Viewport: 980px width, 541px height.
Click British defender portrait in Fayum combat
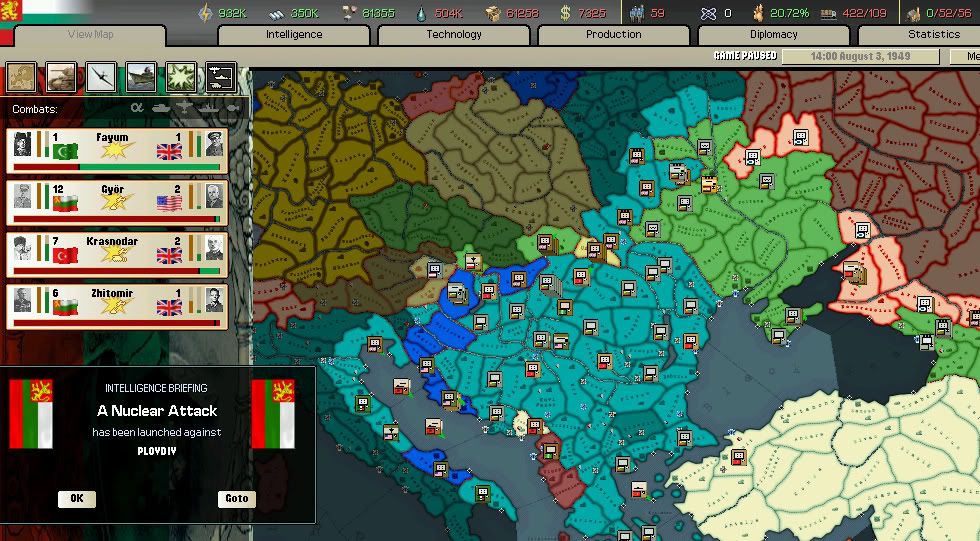(x=214, y=144)
